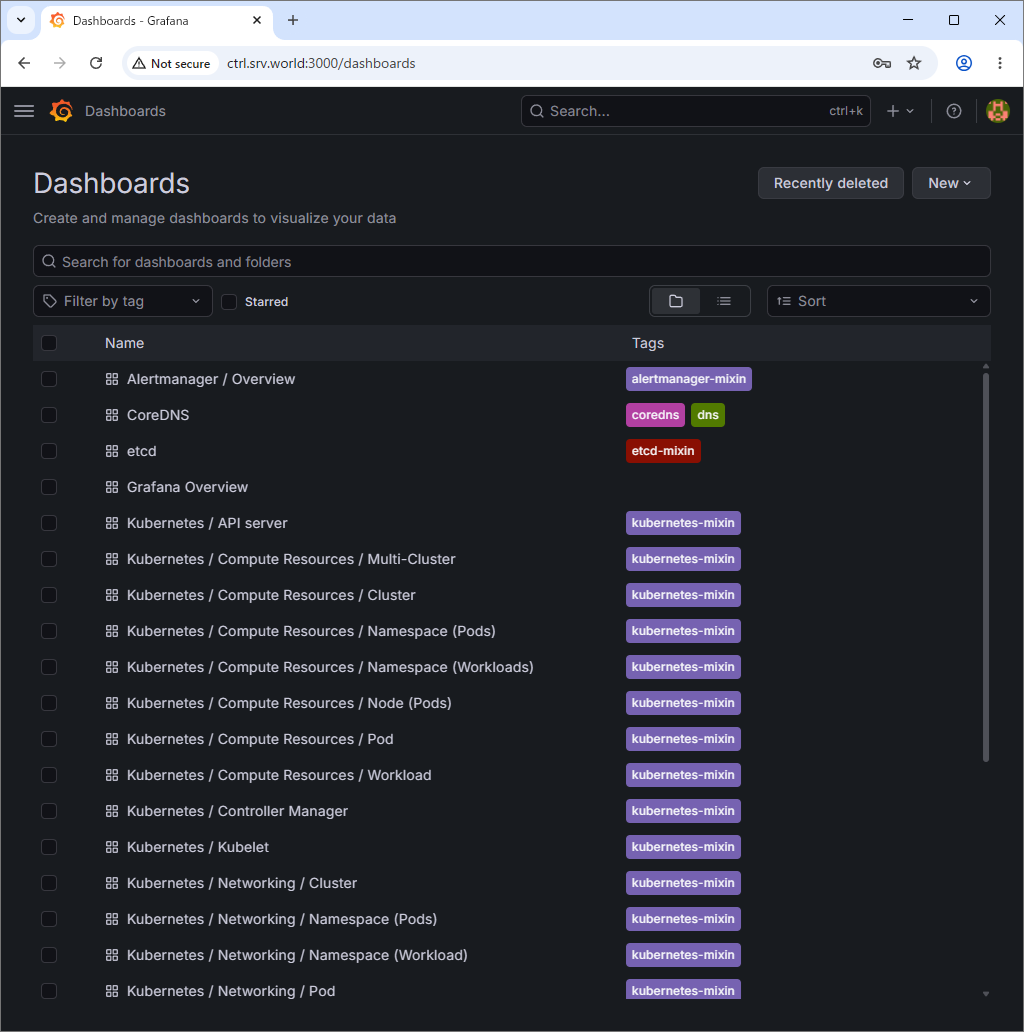The width and height of the screenshot is (1024, 1032).
Task: Click dashboard icon beside Kubernetes / Kubelet
Action: tap(112, 848)
